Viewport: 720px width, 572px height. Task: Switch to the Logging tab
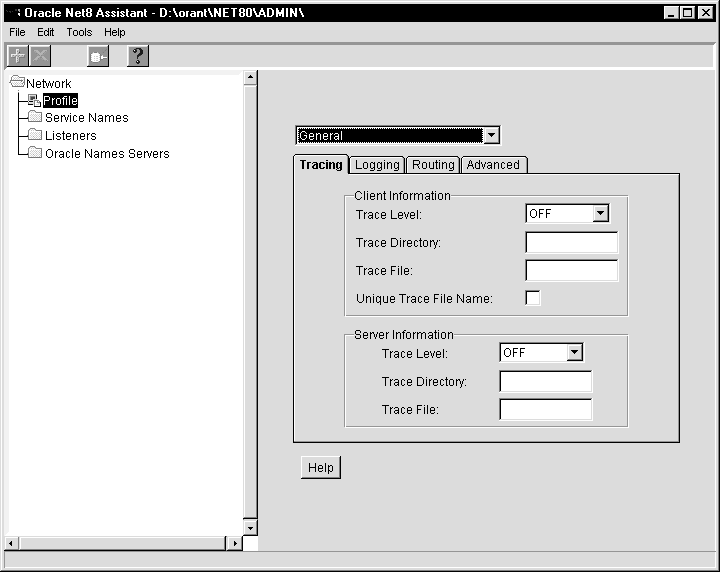pos(377,164)
